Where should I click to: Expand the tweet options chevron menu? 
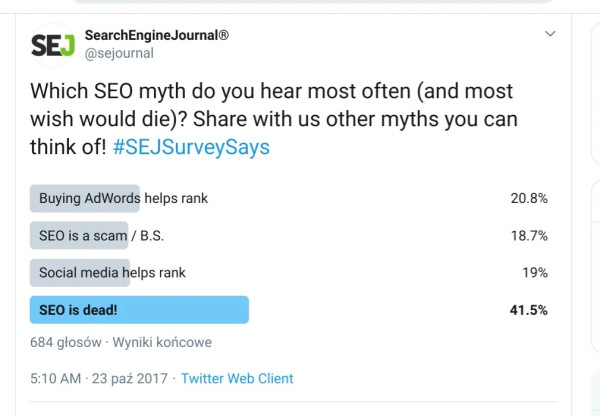[549, 35]
